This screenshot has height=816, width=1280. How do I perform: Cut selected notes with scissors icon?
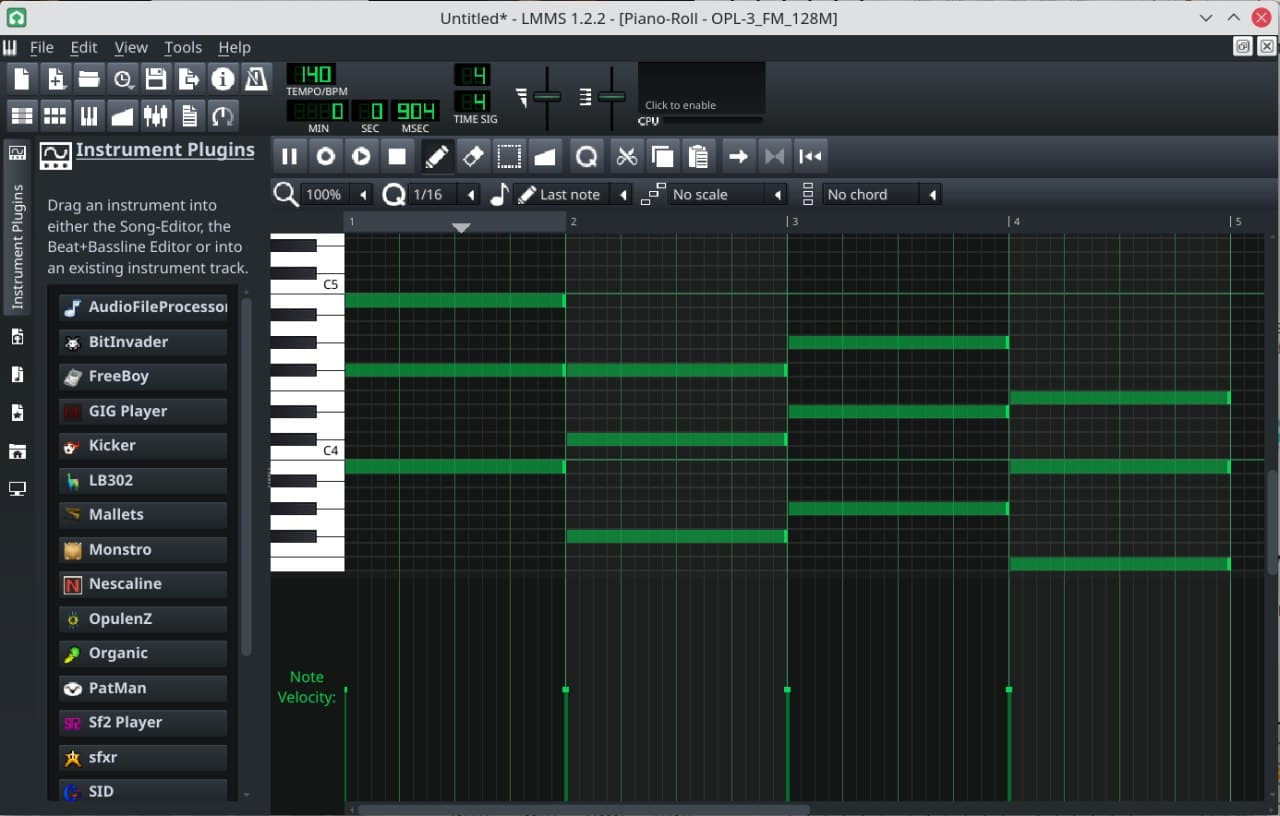pos(626,156)
